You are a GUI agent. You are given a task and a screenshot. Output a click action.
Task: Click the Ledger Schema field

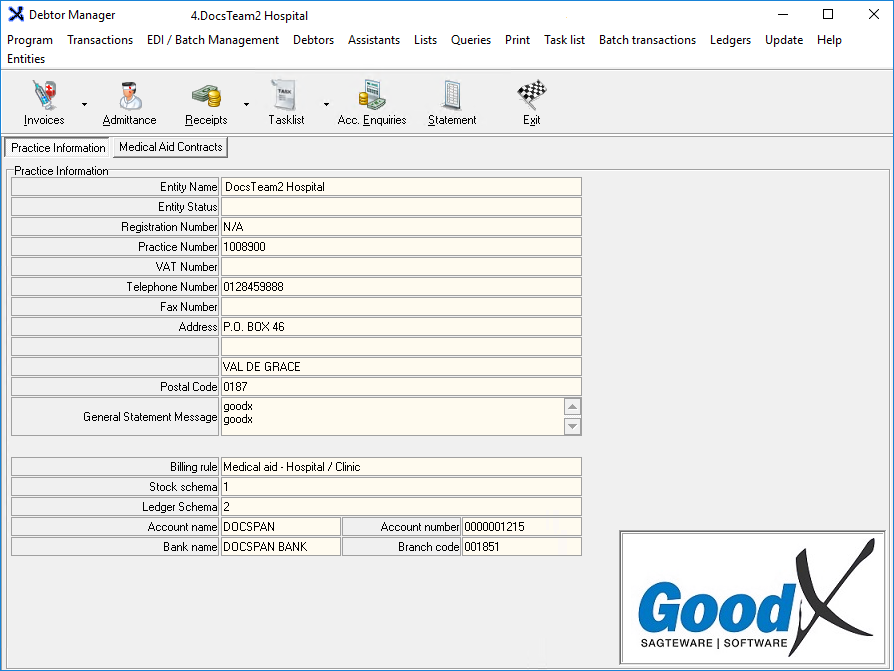tap(401, 507)
